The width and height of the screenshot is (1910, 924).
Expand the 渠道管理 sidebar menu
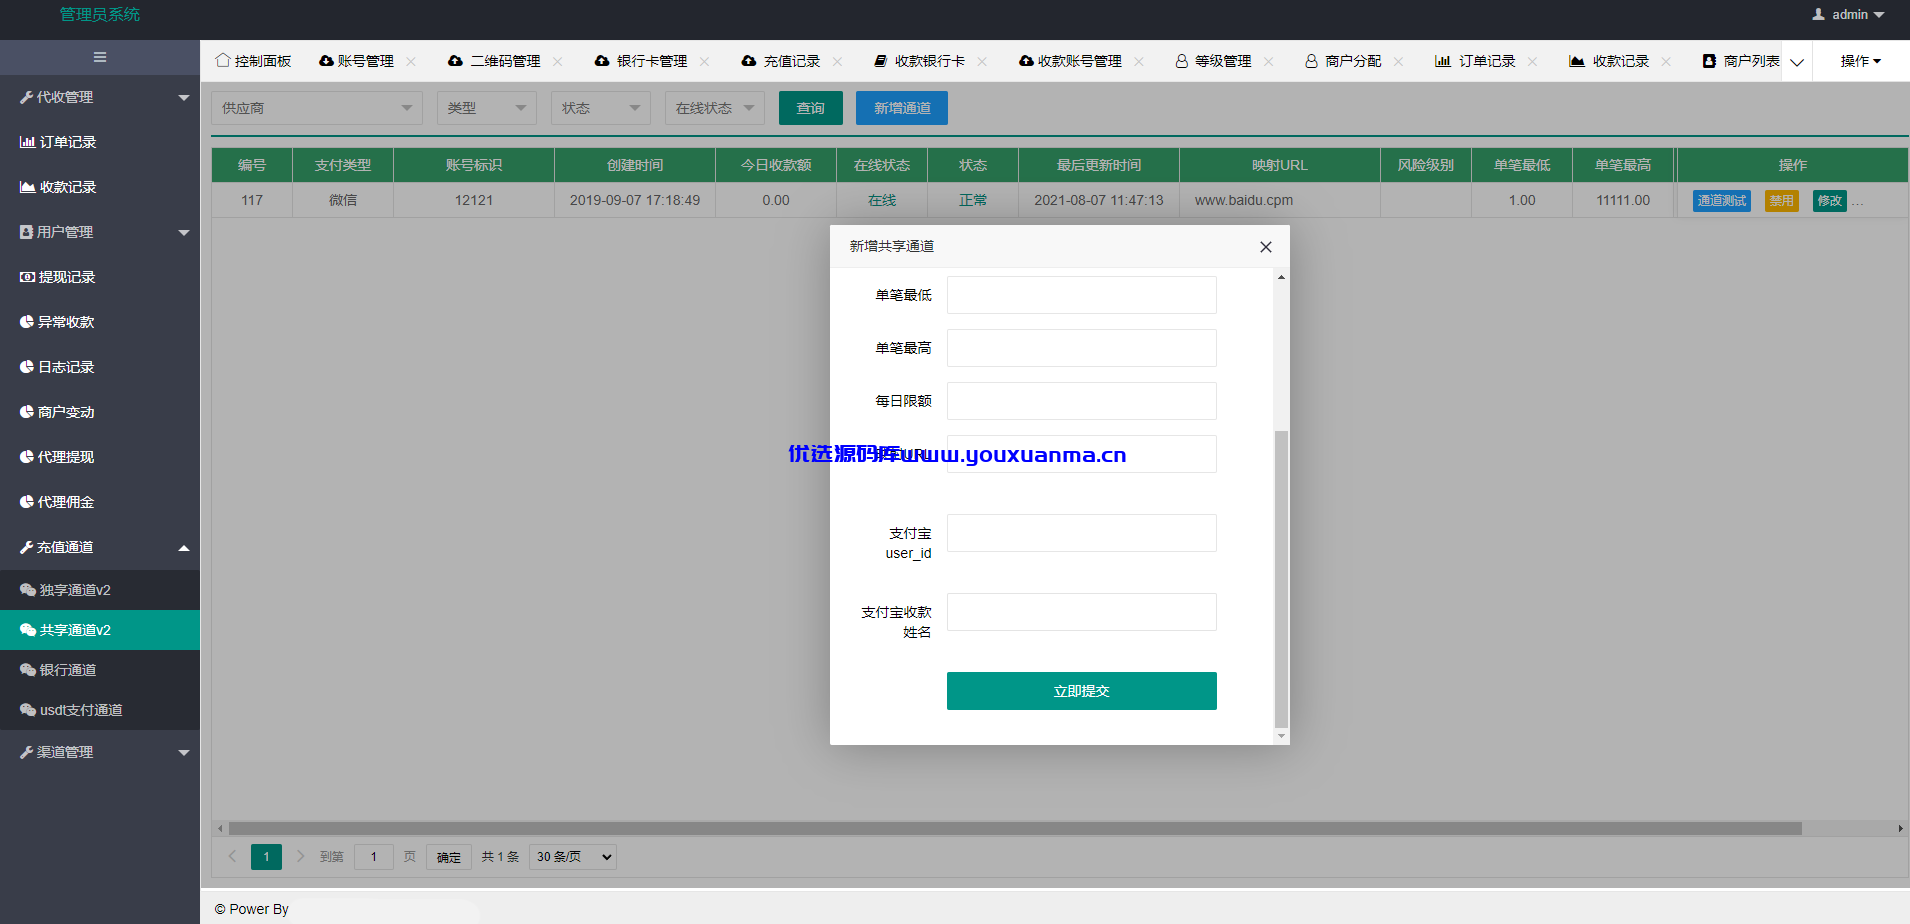click(100, 752)
